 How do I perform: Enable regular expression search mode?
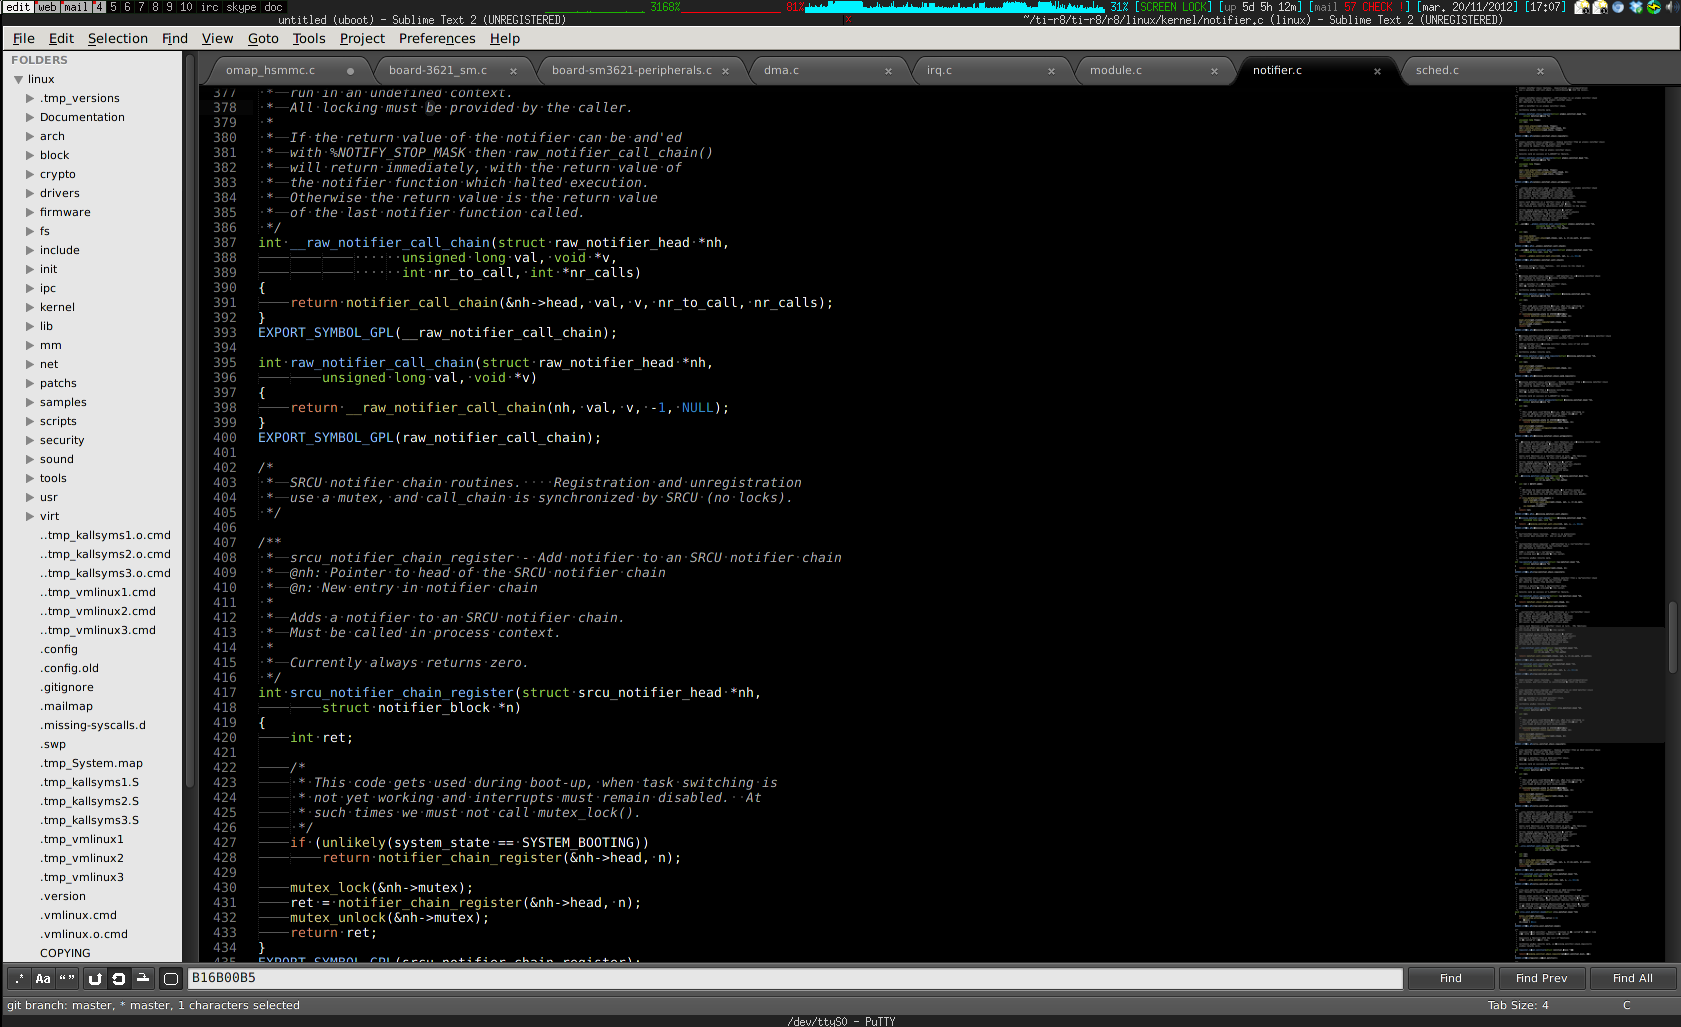[19, 979]
